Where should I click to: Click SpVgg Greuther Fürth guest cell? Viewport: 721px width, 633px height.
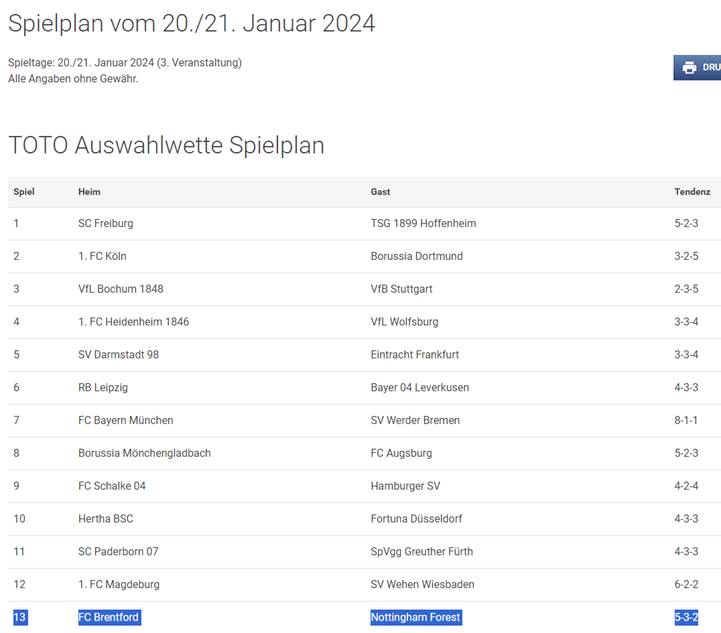(x=422, y=552)
